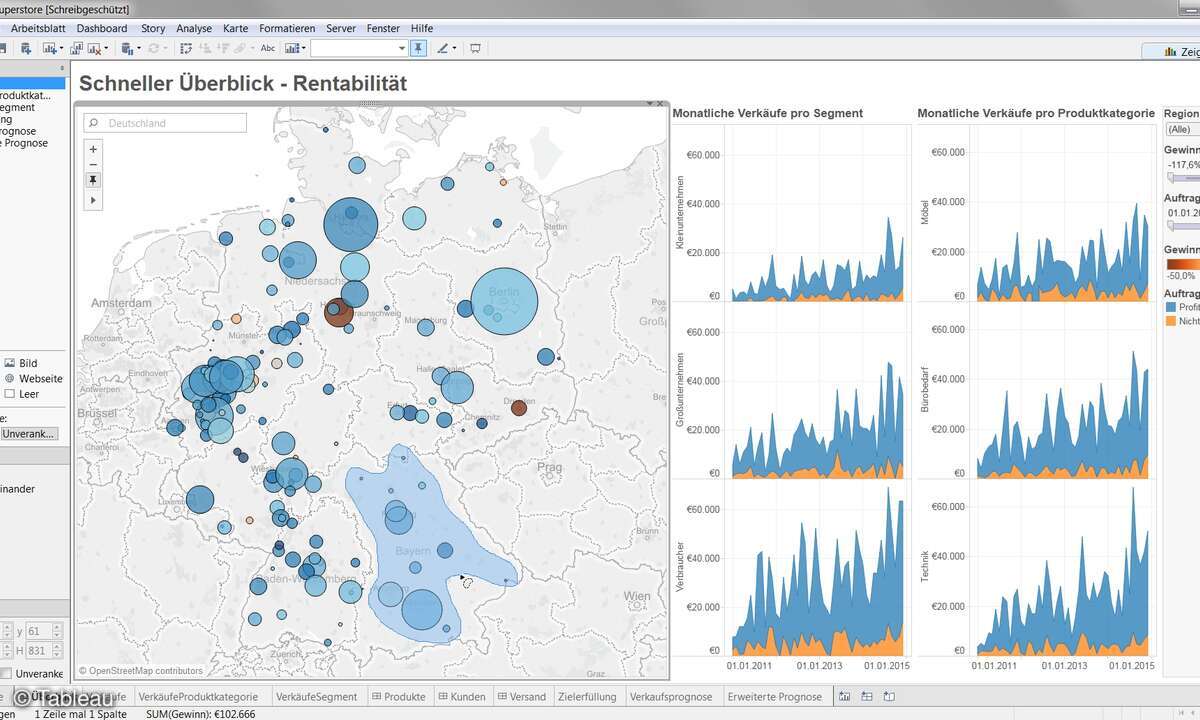Open the highlight pen dropdown arrow
The image size is (1200, 720).
coord(454,48)
